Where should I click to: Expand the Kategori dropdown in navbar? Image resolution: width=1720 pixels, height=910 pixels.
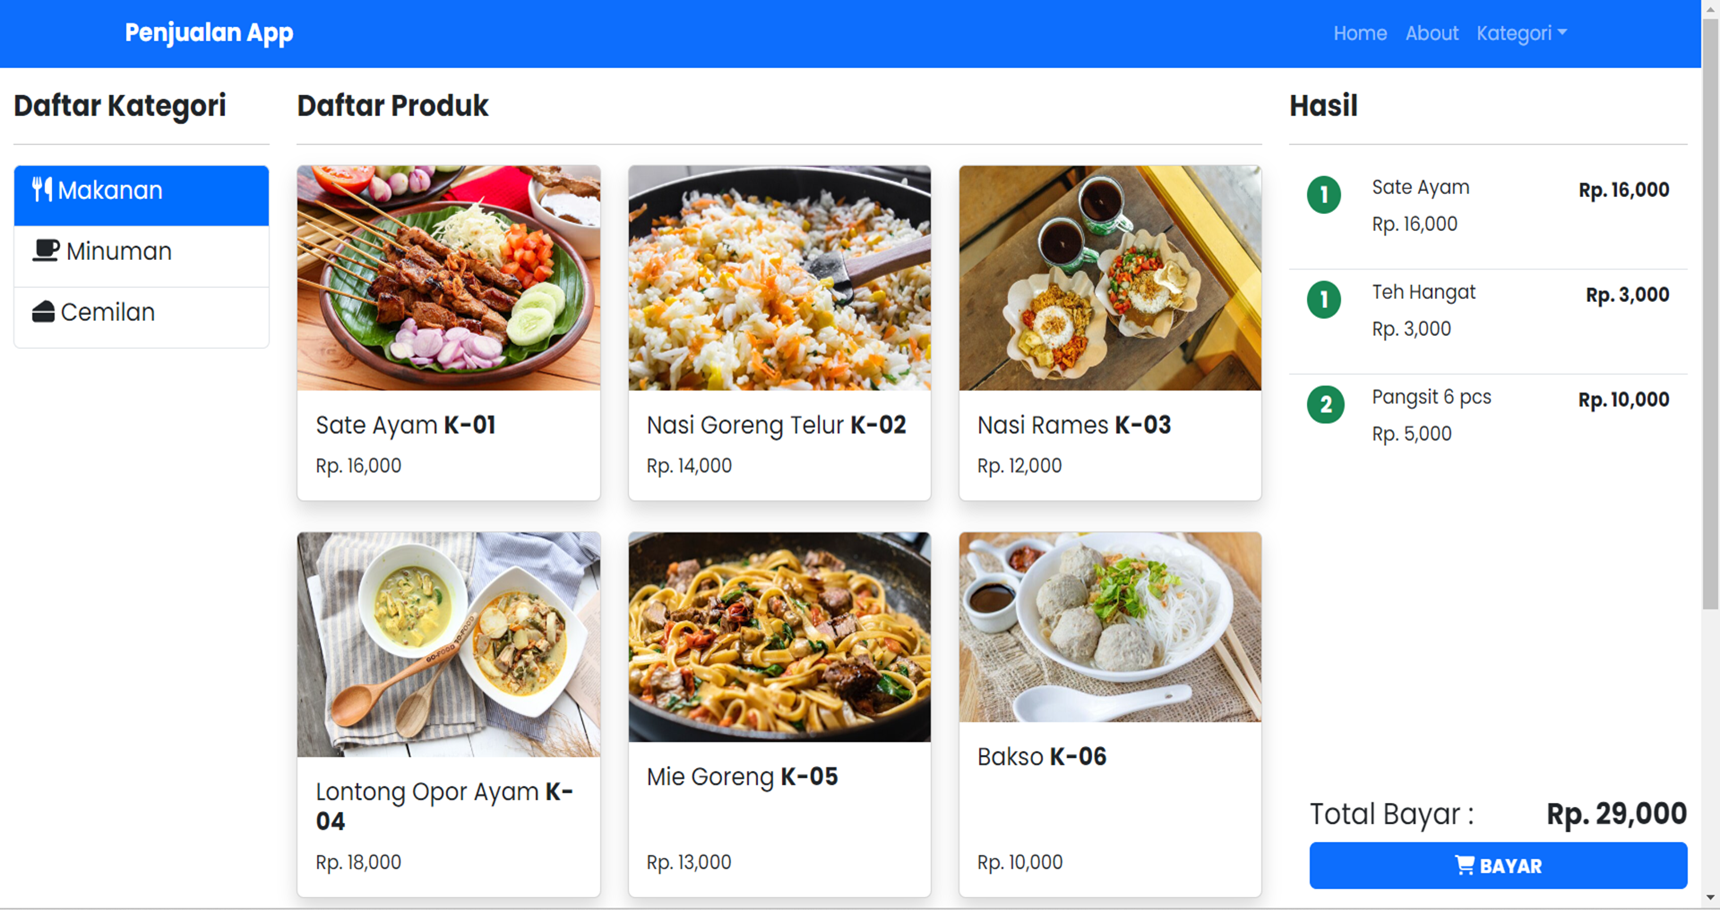tap(1521, 33)
